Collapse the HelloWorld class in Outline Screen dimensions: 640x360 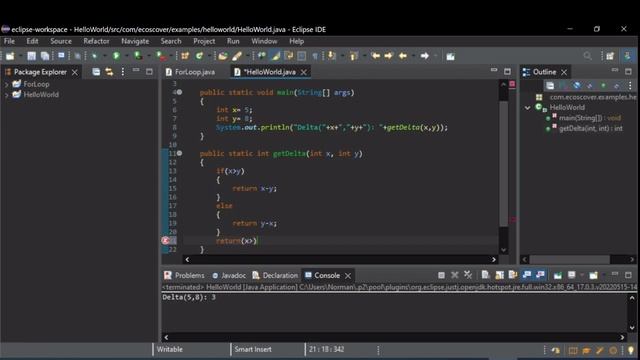coord(527,108)
